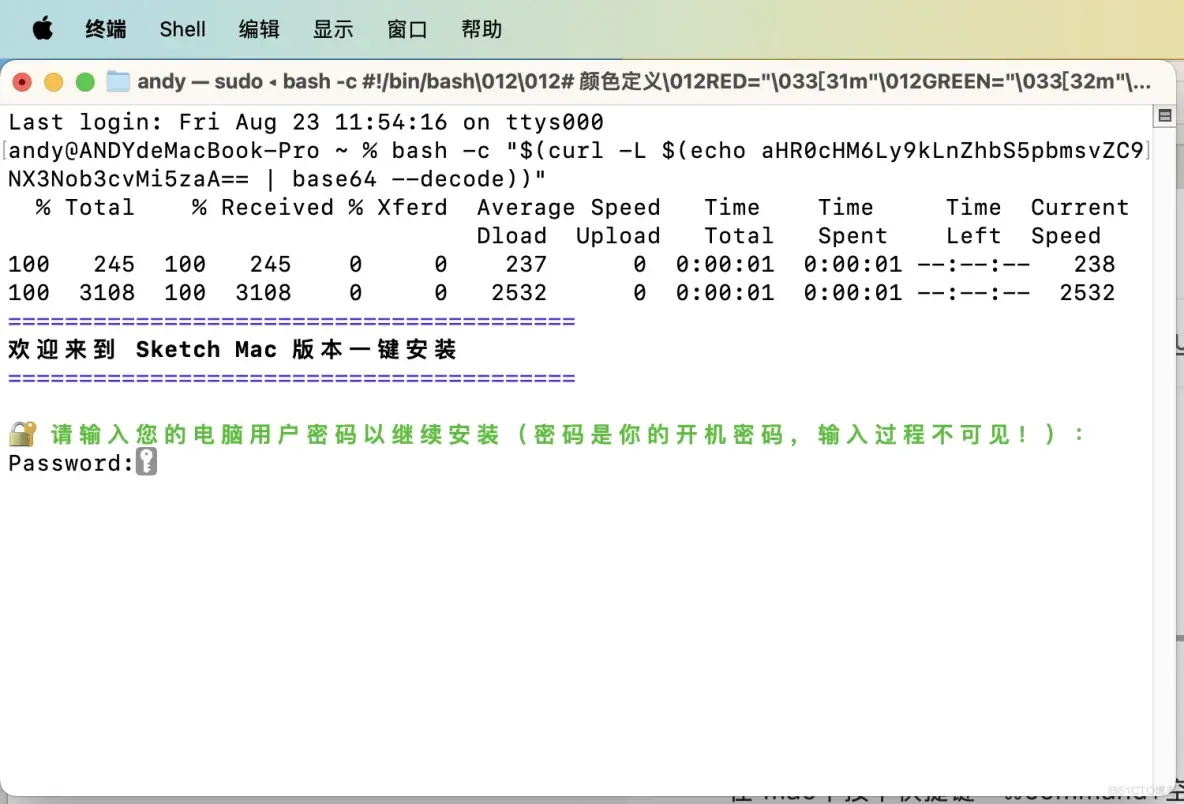Click the 'Upload' subheader text

click(618, 236)
